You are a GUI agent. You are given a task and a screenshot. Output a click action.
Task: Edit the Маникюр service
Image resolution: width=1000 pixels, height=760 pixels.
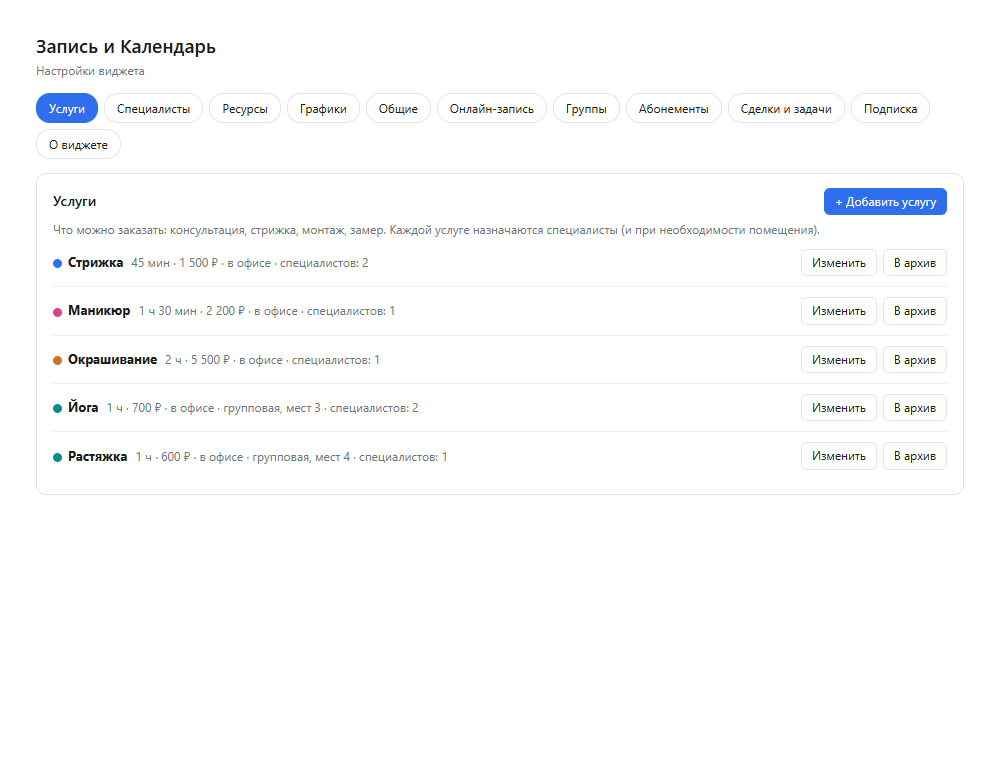coord(839,311)
